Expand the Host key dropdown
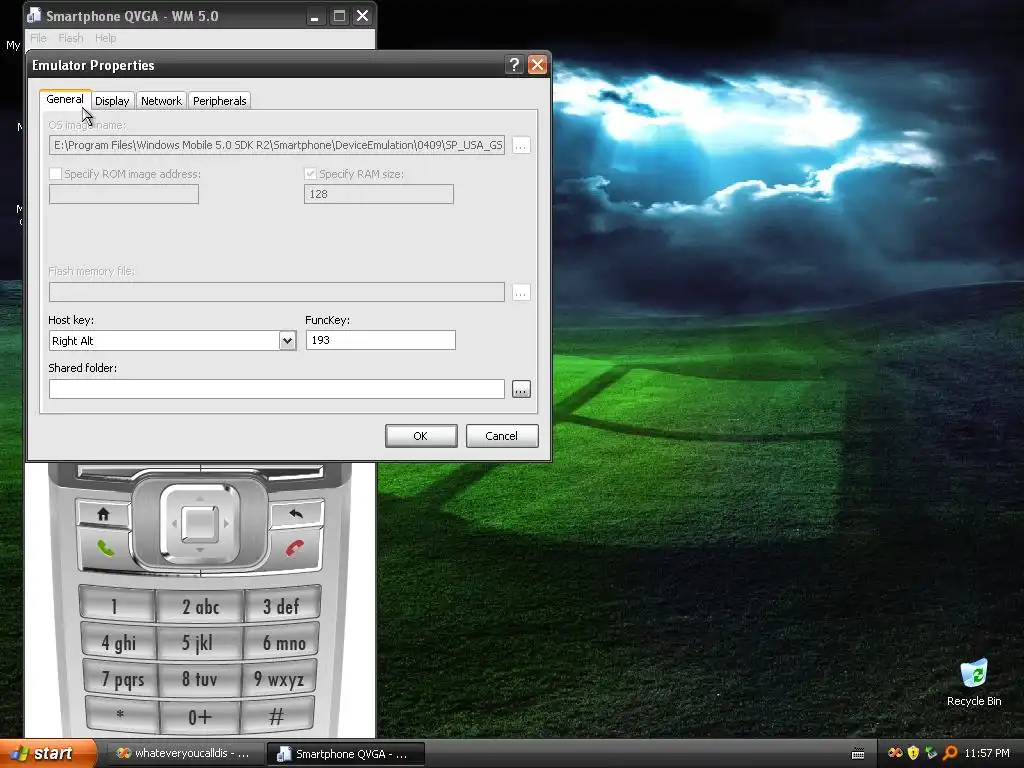This screenshot has width=1024, height=768. pos(287,340)
